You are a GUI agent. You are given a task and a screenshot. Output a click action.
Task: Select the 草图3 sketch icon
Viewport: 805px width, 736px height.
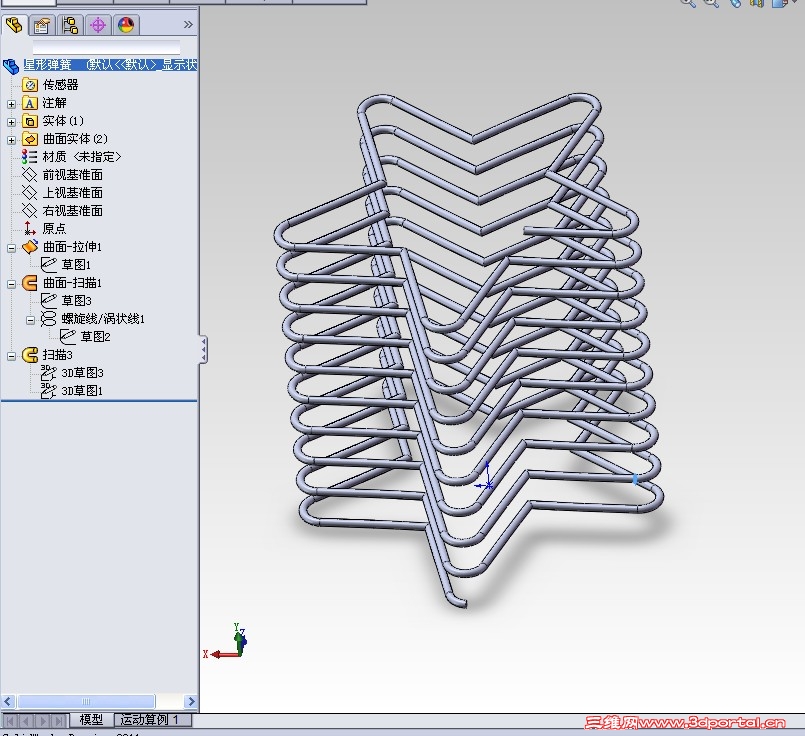pos(49,301)
